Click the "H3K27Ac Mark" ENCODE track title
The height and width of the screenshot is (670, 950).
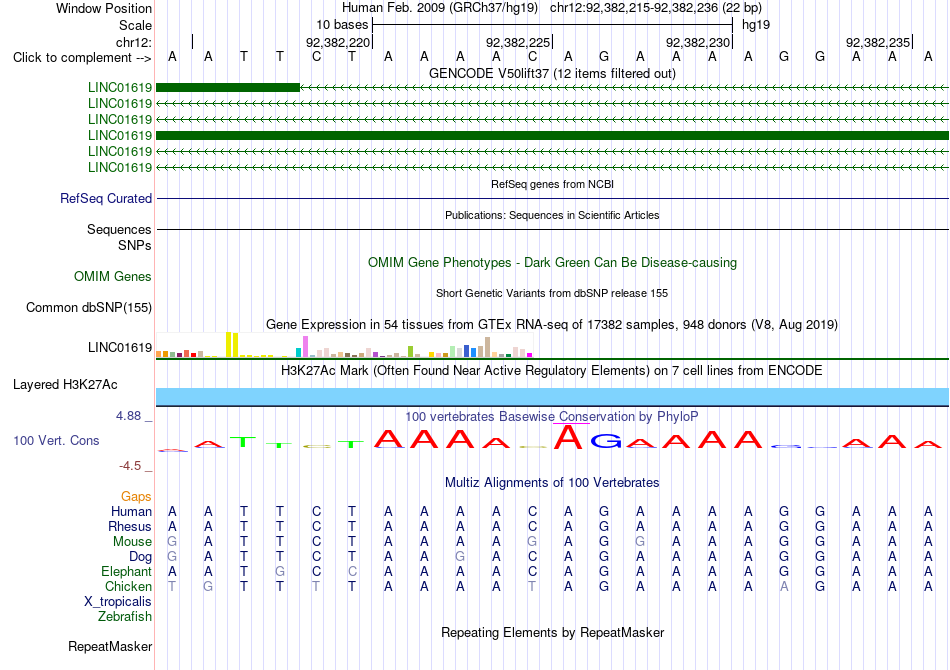click(552, 370)
